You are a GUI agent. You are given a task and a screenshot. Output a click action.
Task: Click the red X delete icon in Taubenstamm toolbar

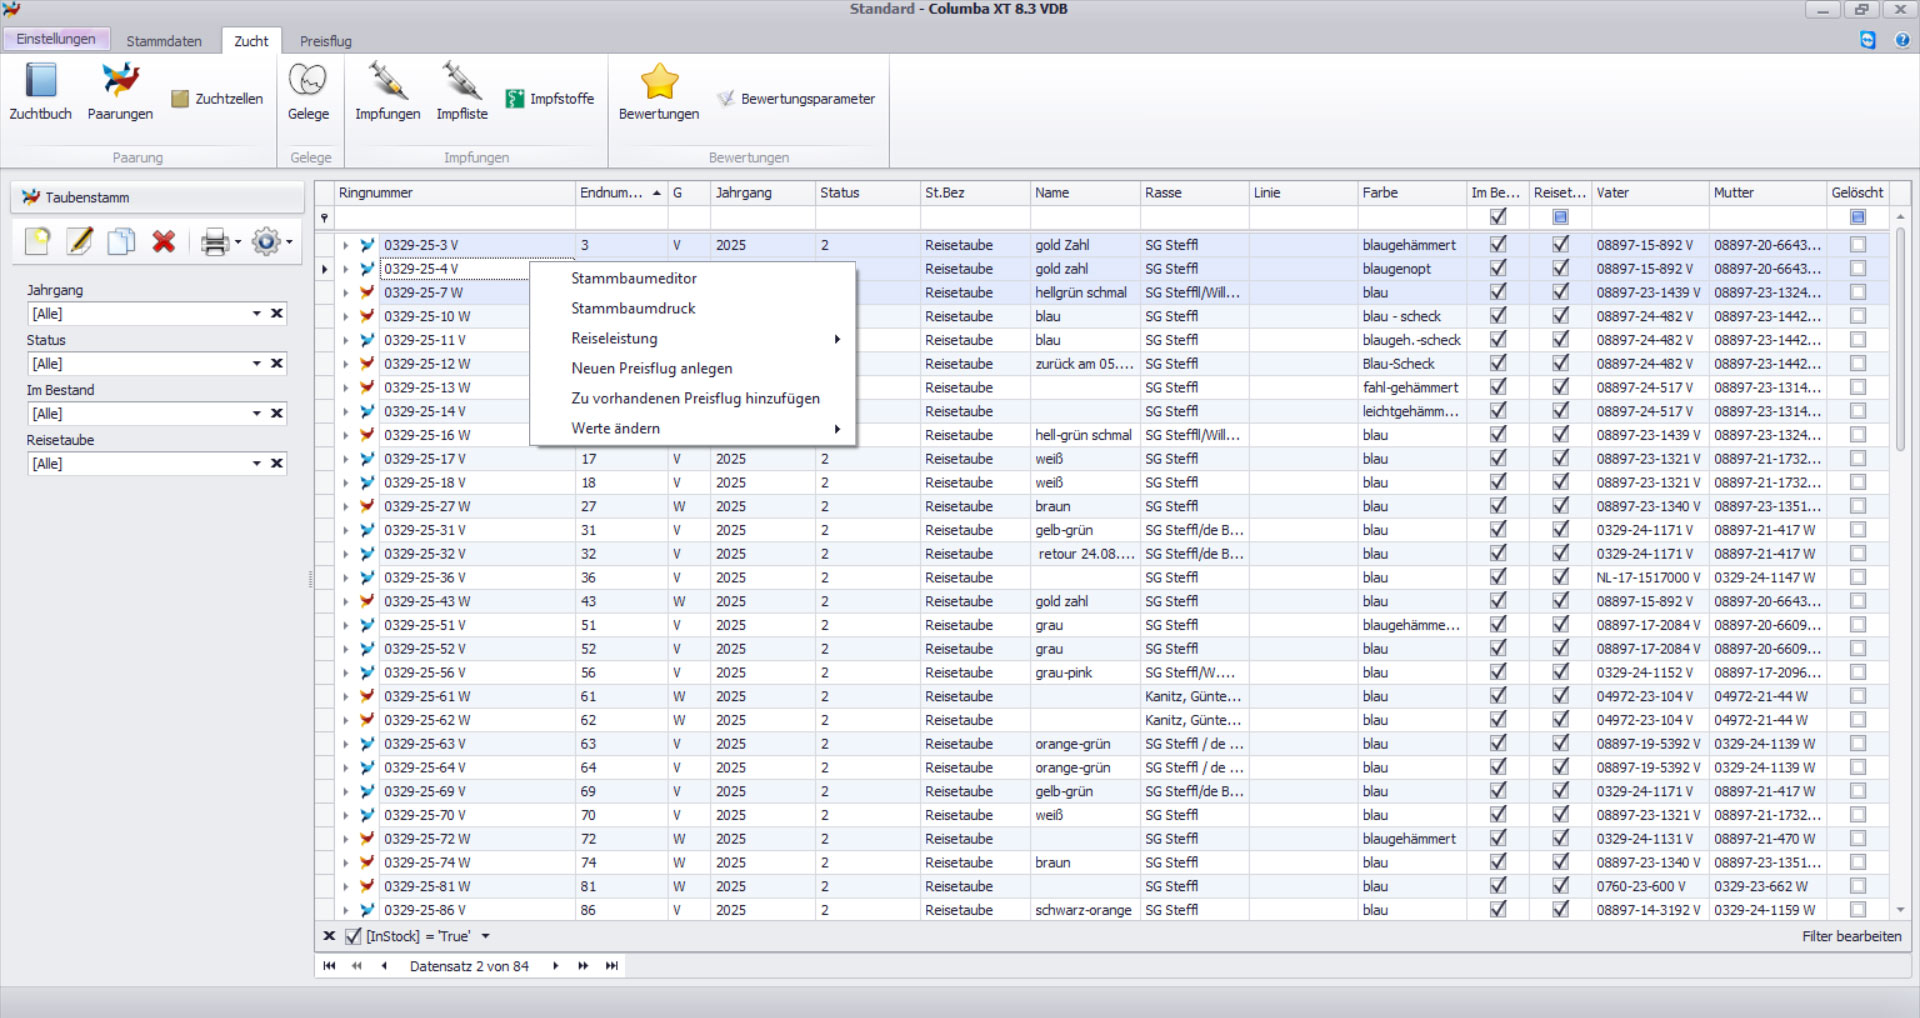coord(164,242)
